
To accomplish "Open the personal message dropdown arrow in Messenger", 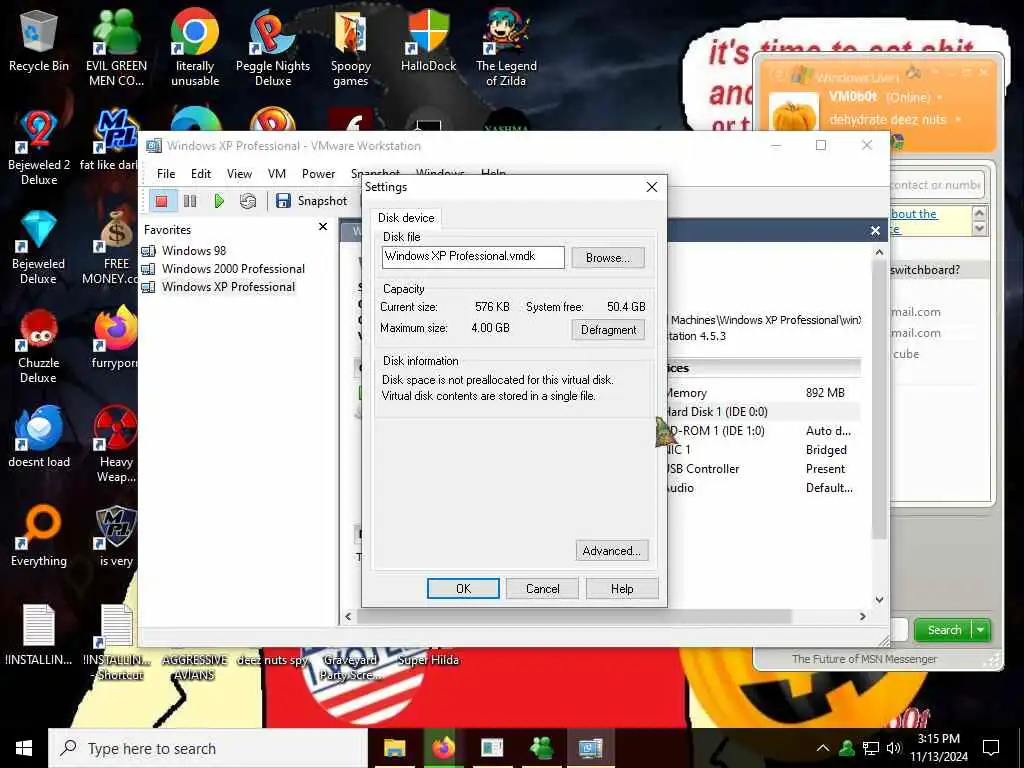I will click(x=958, y=120).
